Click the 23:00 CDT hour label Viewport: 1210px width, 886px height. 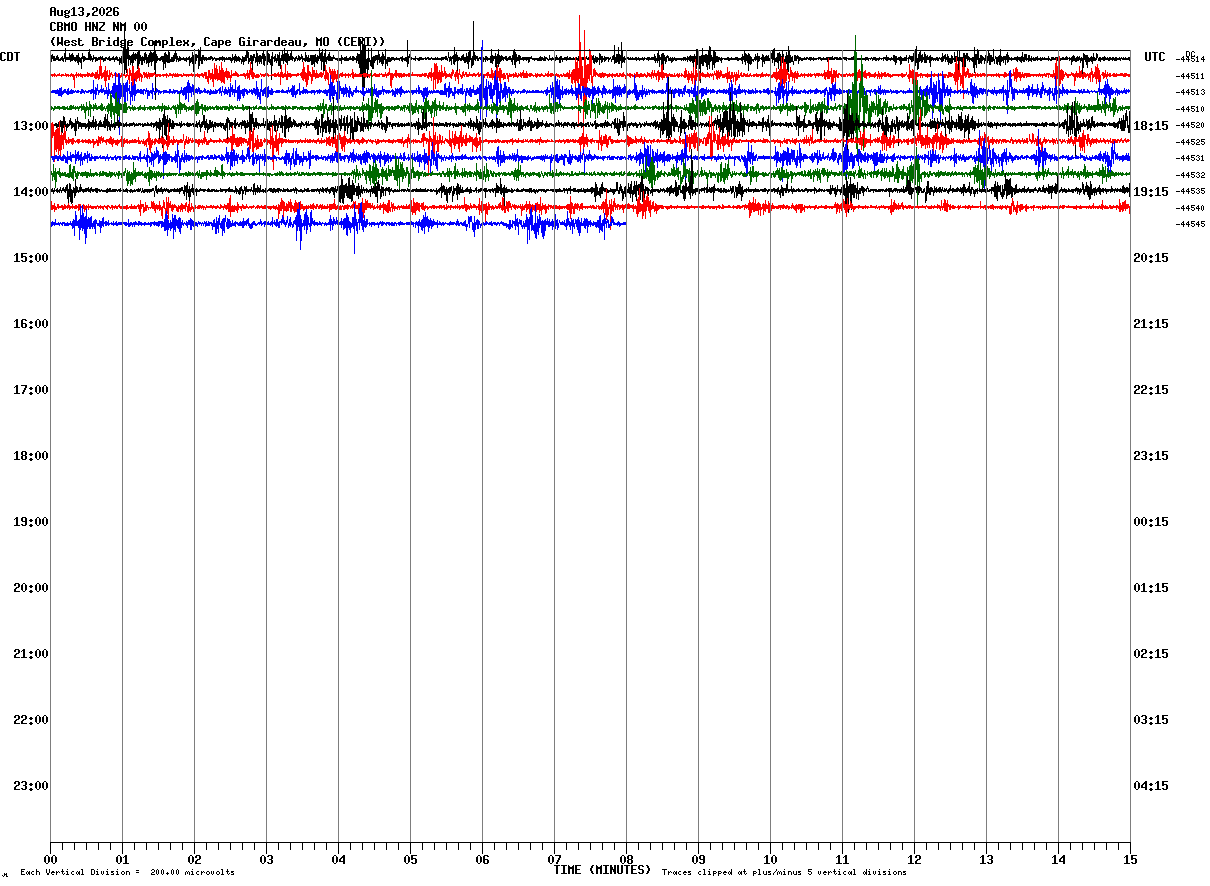[31, 786]
